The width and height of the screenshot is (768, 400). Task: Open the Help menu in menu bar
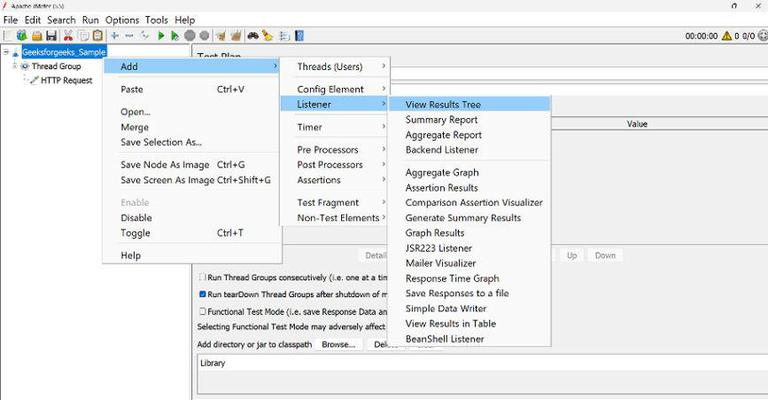pyautogui.click(x=185, y=20)
